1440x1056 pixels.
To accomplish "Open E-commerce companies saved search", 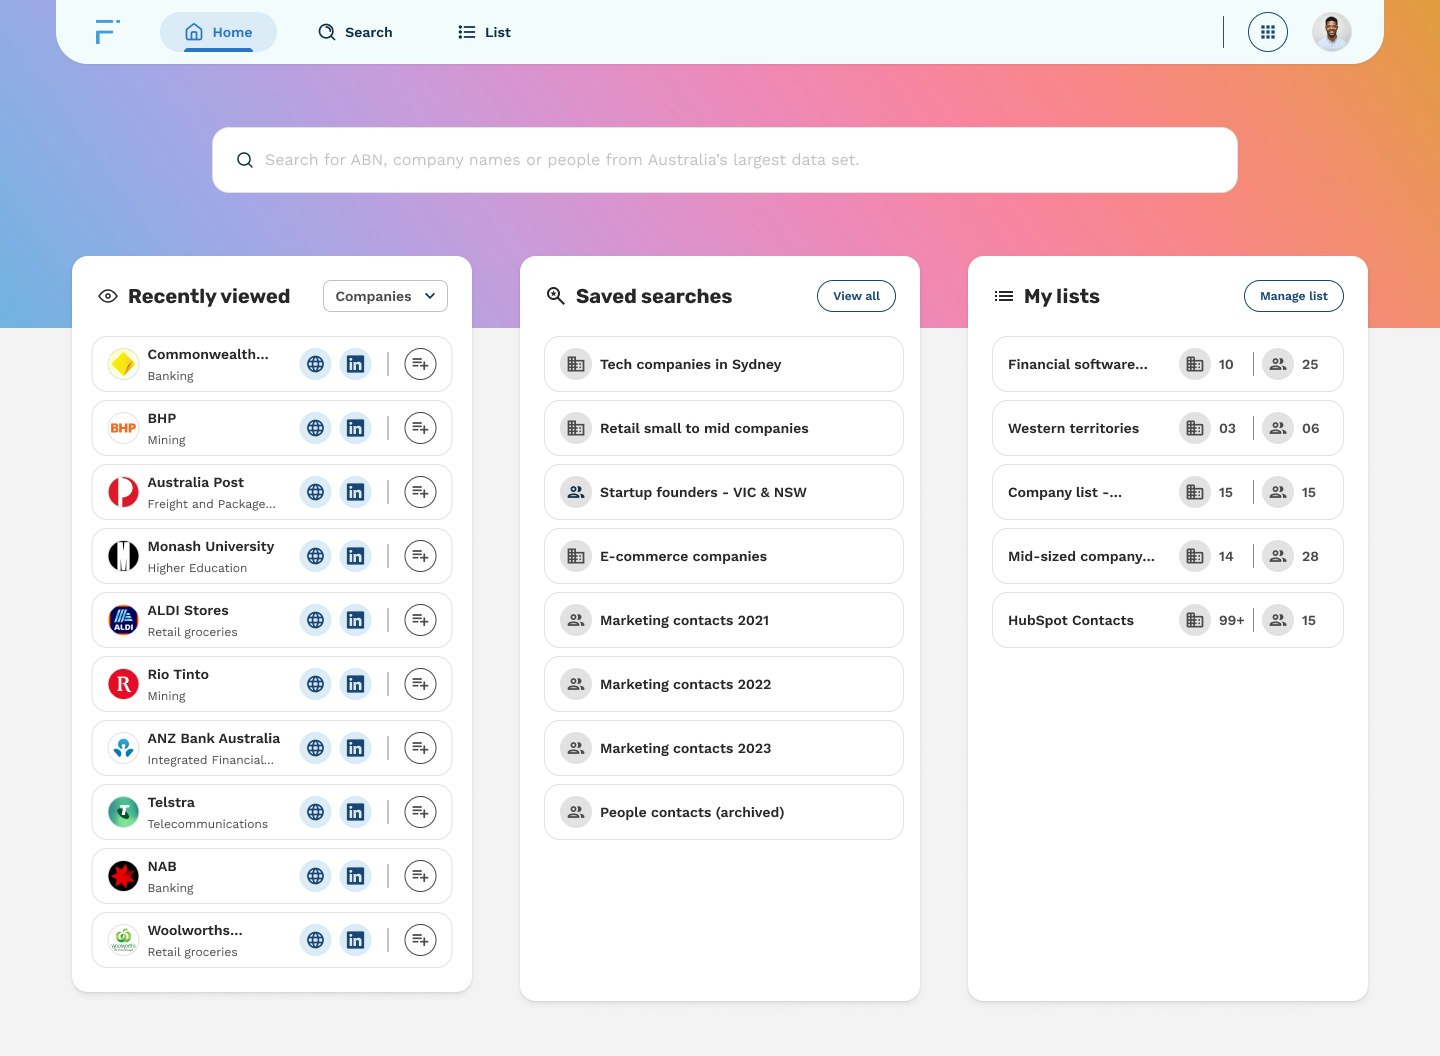I will tap(724, 556).
